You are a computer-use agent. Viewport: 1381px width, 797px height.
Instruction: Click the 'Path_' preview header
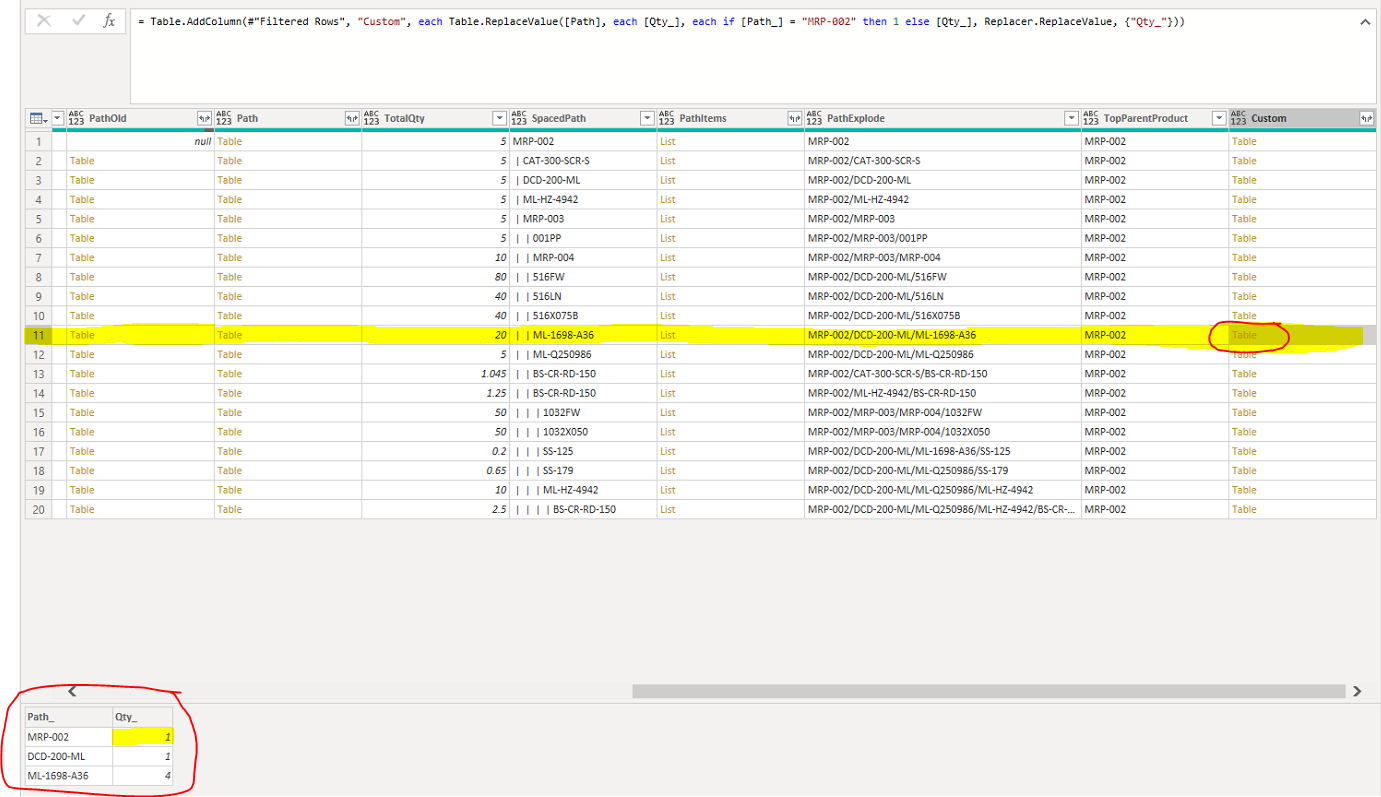[x=68, y=717]
